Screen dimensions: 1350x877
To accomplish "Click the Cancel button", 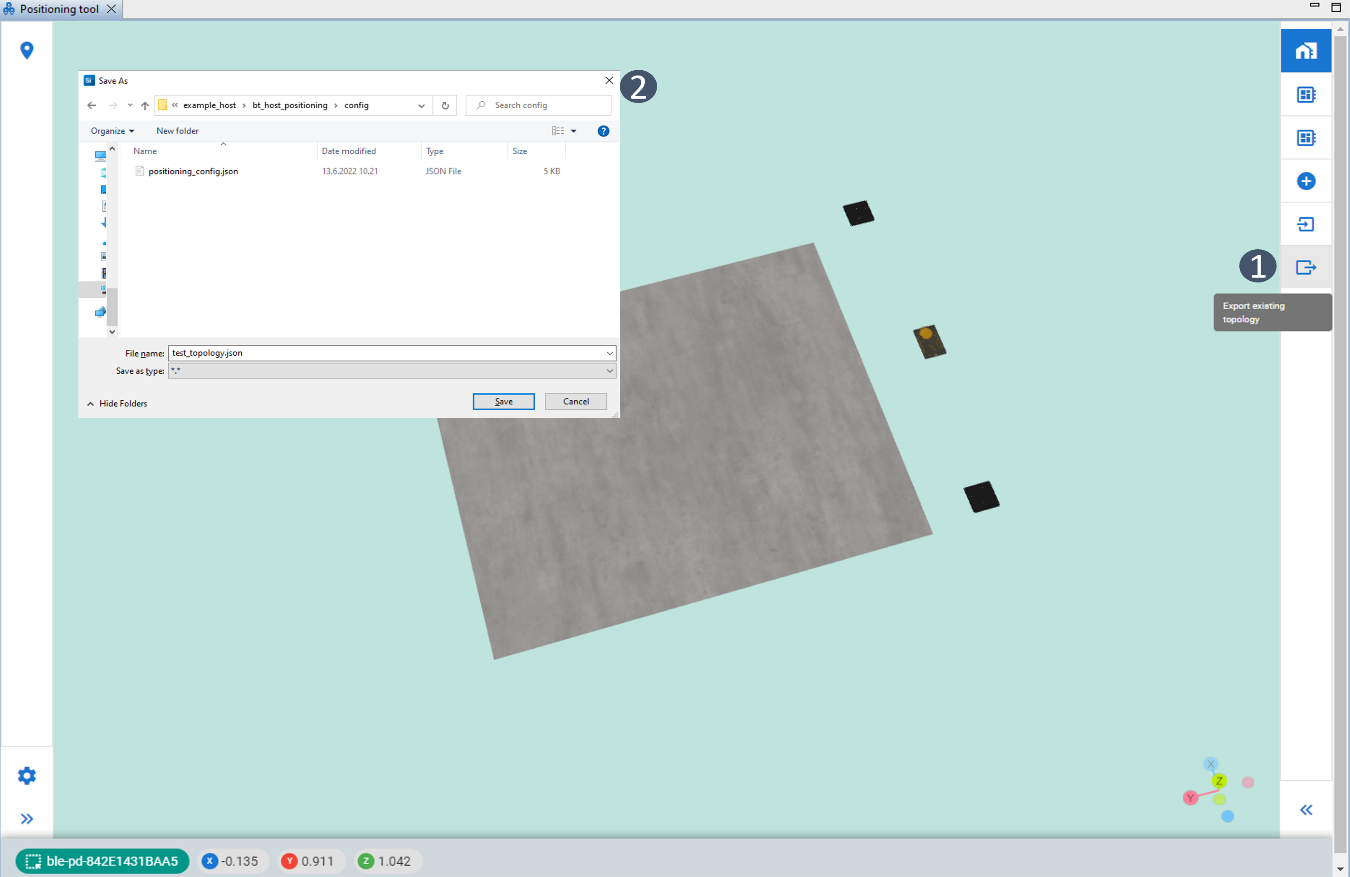I will pyautogui.click(x=575, y=401).
